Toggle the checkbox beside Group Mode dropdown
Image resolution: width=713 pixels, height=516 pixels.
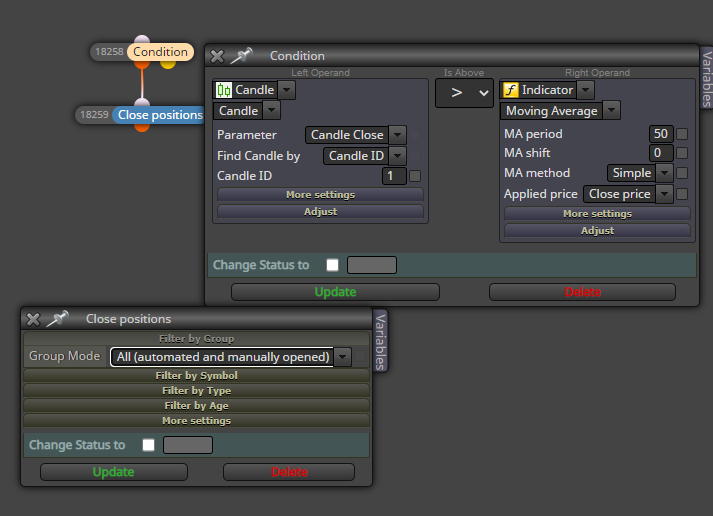pos(360,357)
